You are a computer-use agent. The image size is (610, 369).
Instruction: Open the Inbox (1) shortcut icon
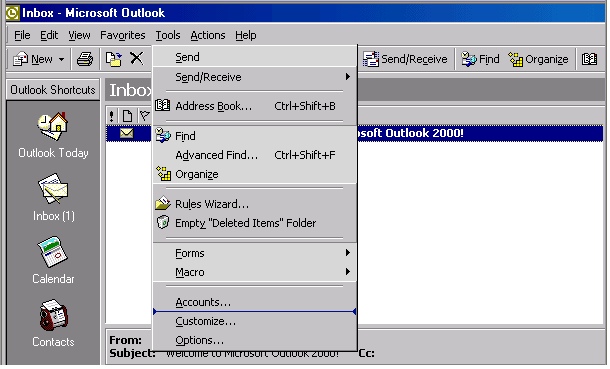click(x=53, y=189)
